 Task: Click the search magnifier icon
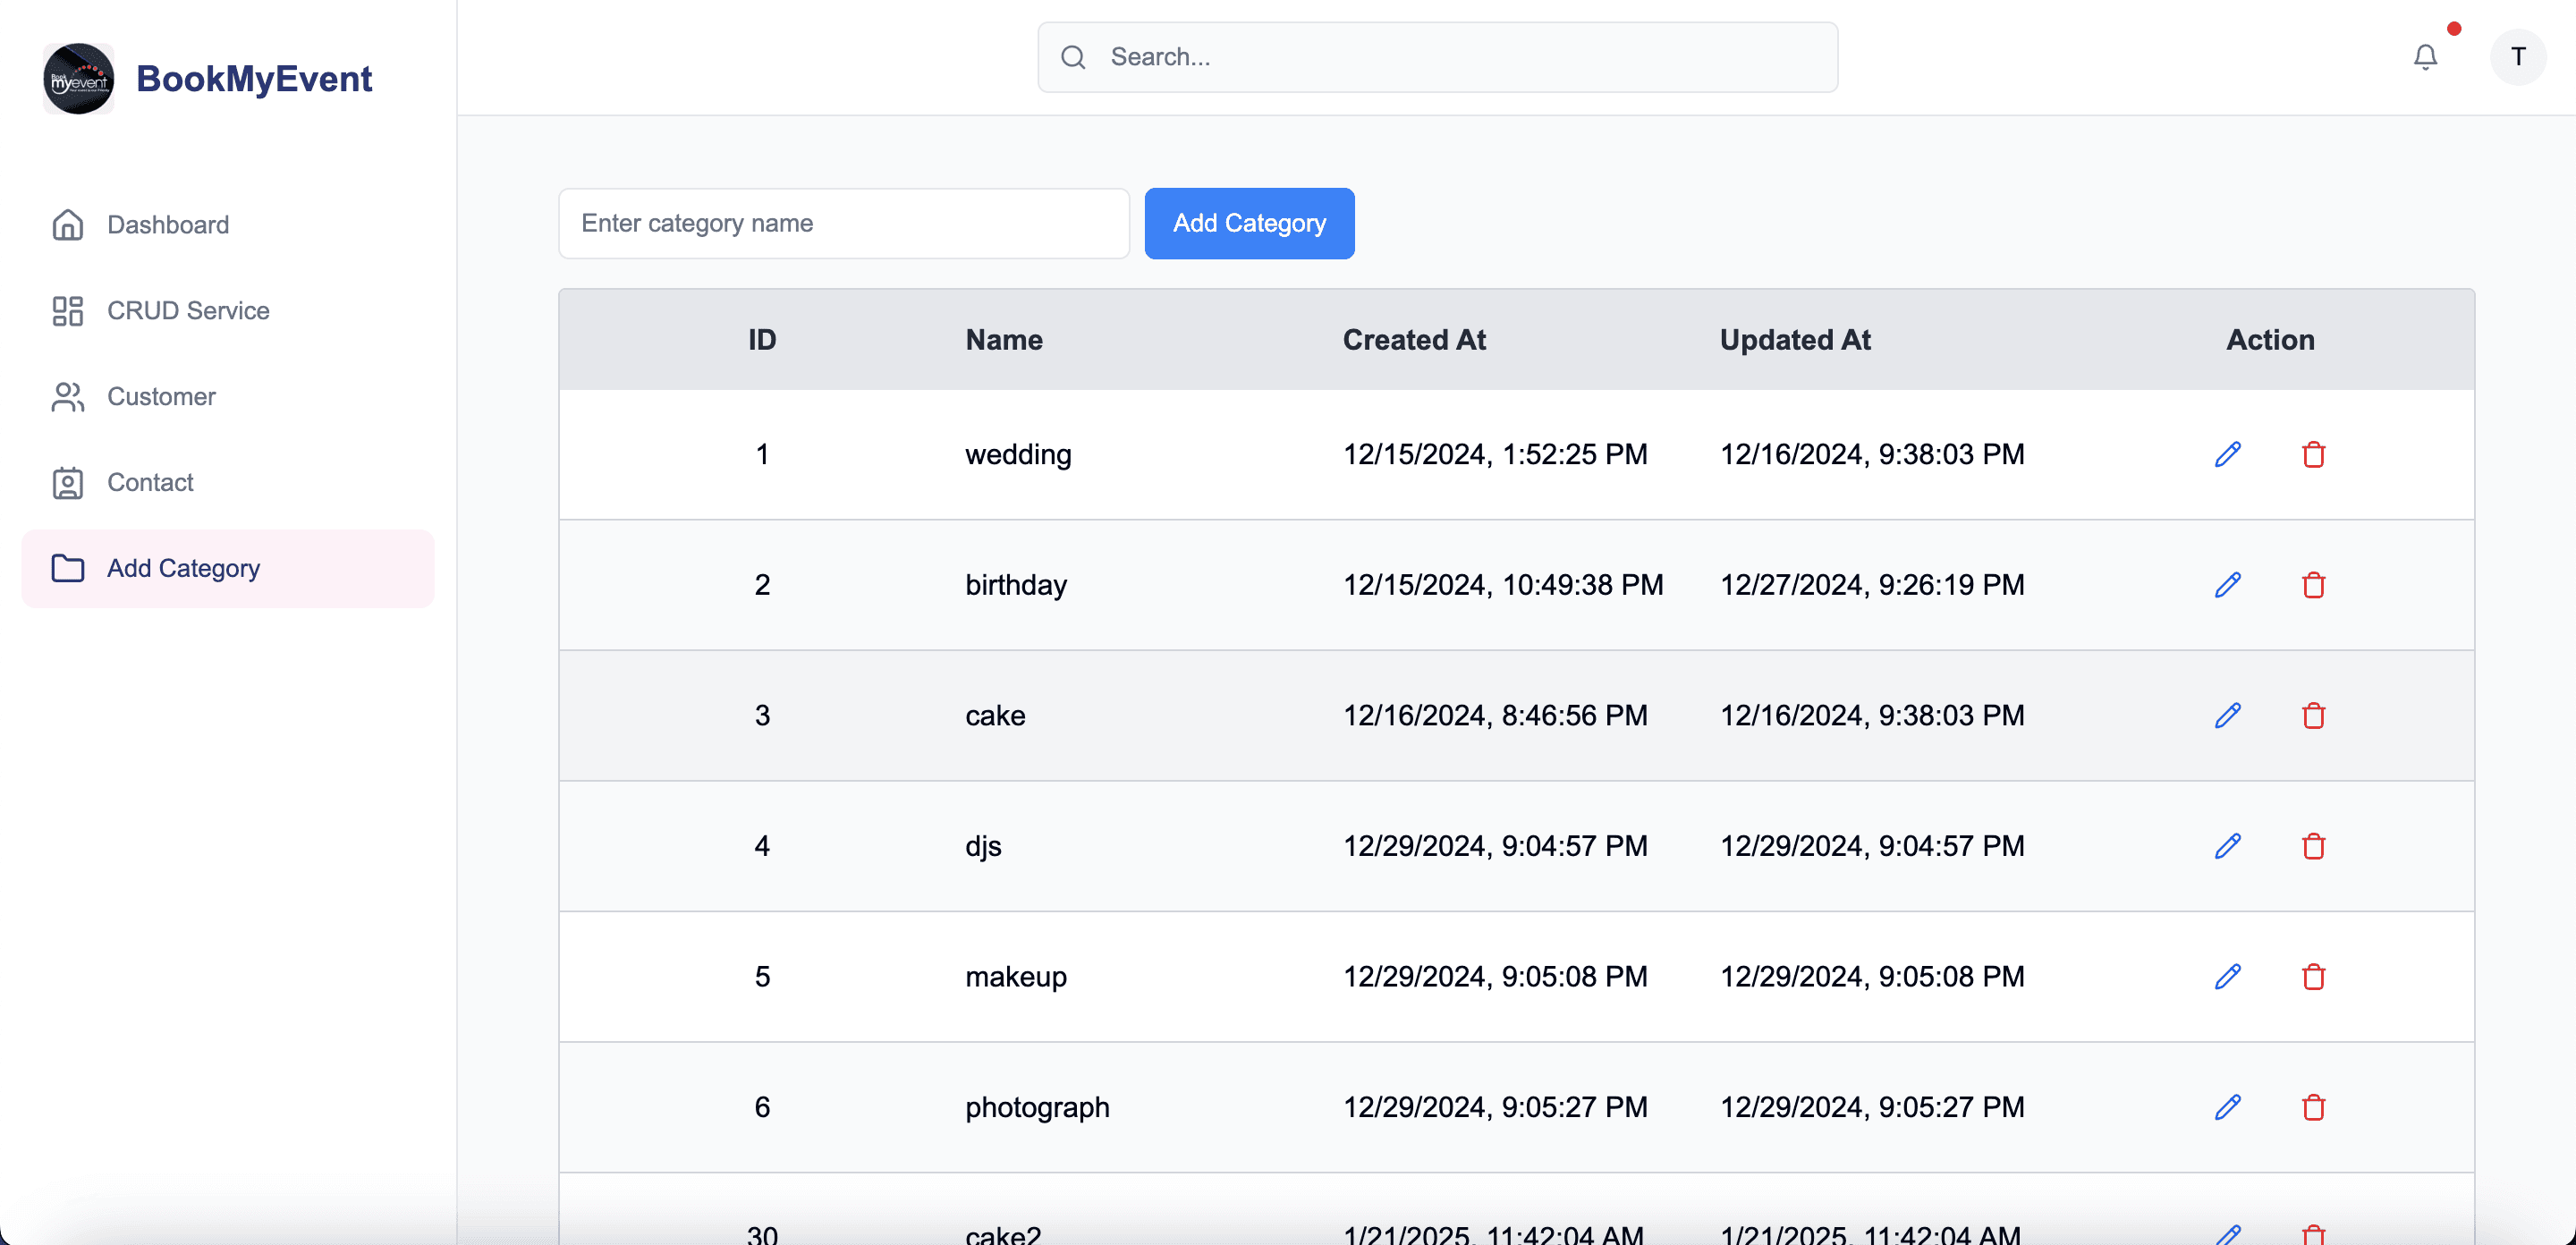click(1073, 57)
